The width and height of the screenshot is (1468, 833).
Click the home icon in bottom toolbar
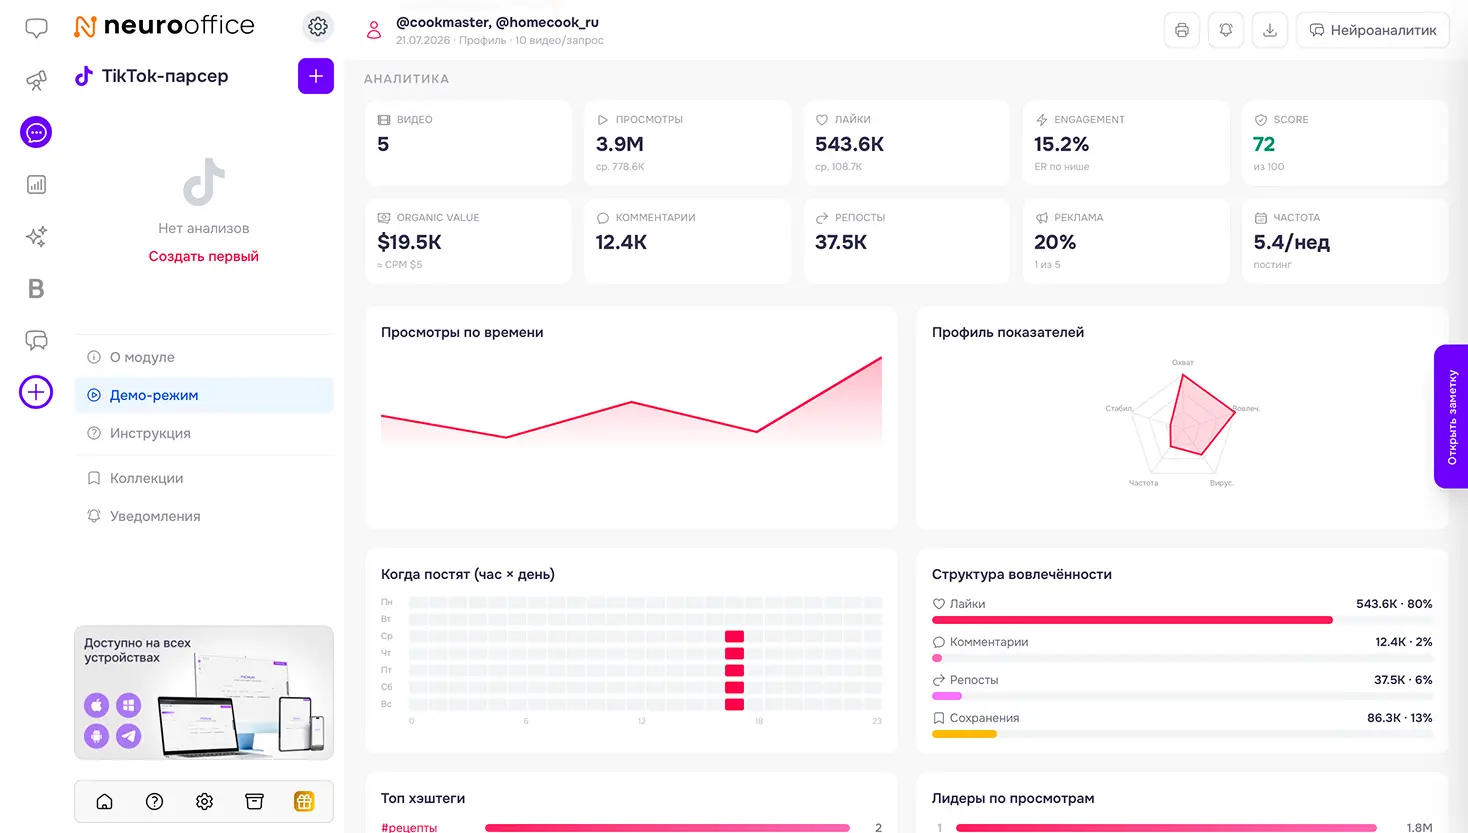click(x=104, y=801)
